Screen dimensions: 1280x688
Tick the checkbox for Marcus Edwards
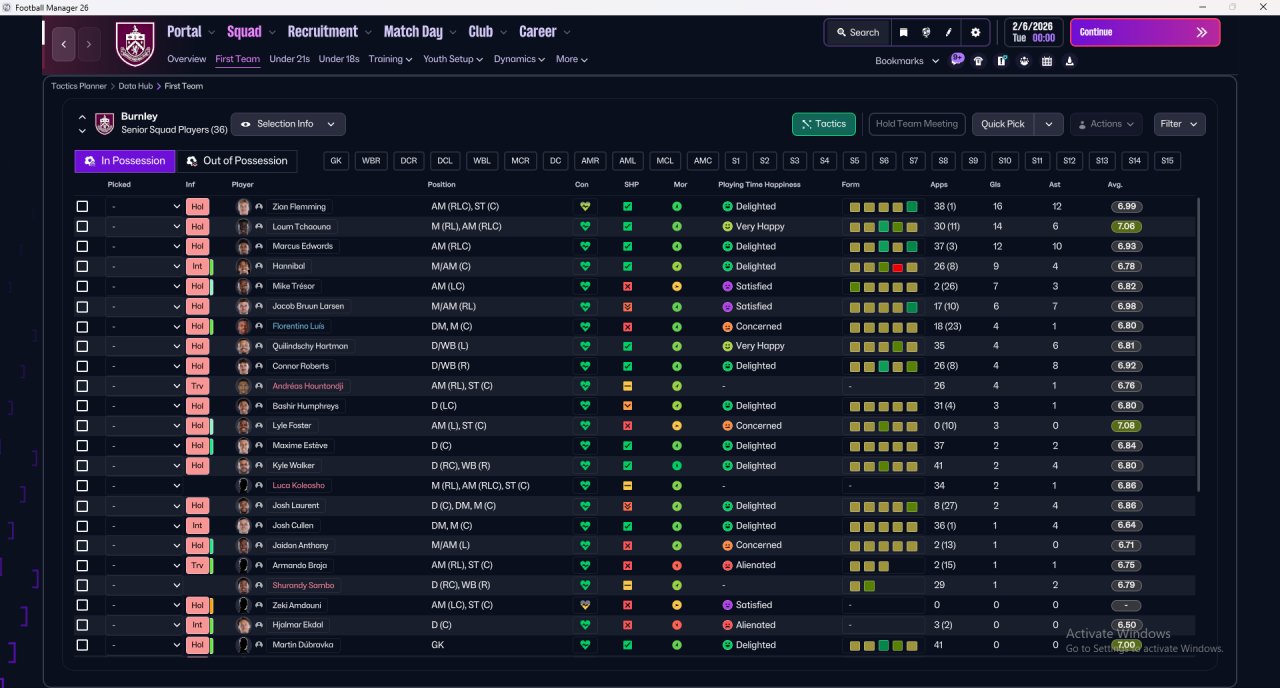82,246
